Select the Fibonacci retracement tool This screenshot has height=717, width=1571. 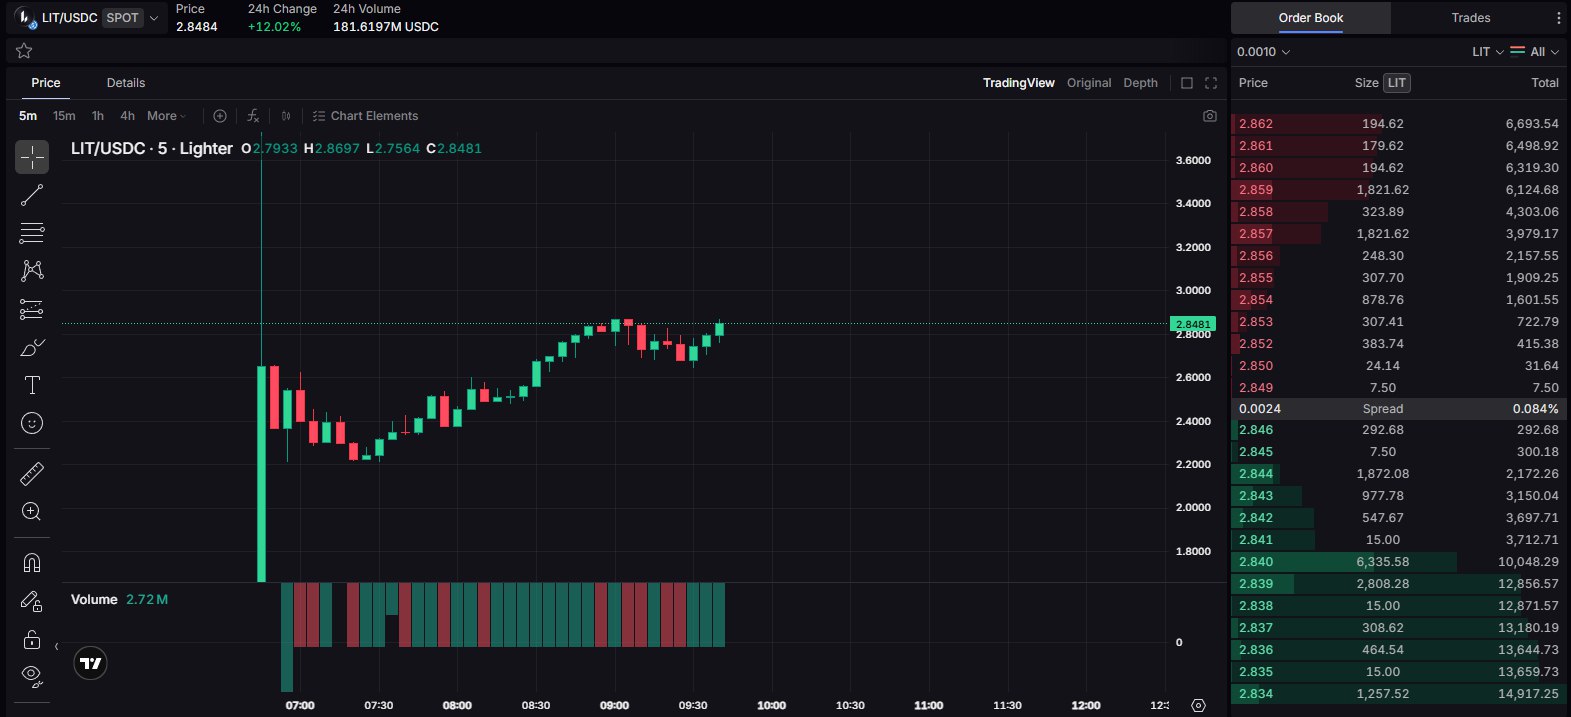[32, 233]
